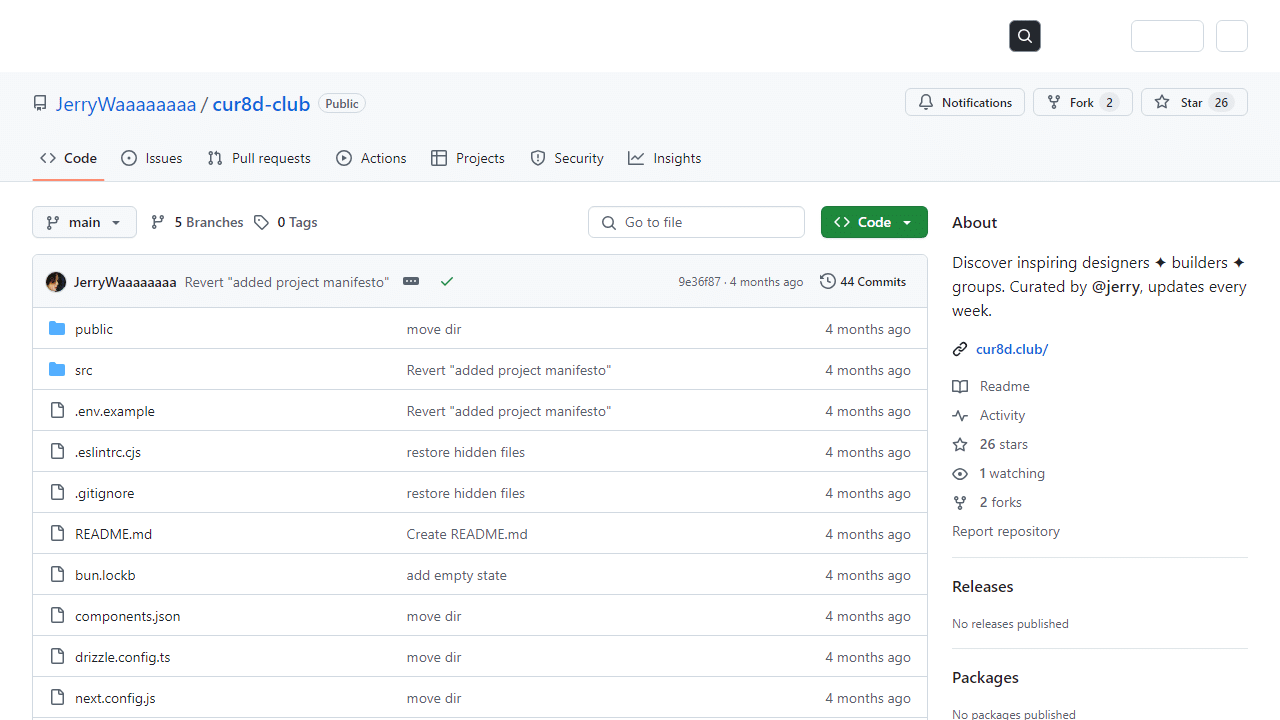Click the public folder icon

tap(57, 329)
